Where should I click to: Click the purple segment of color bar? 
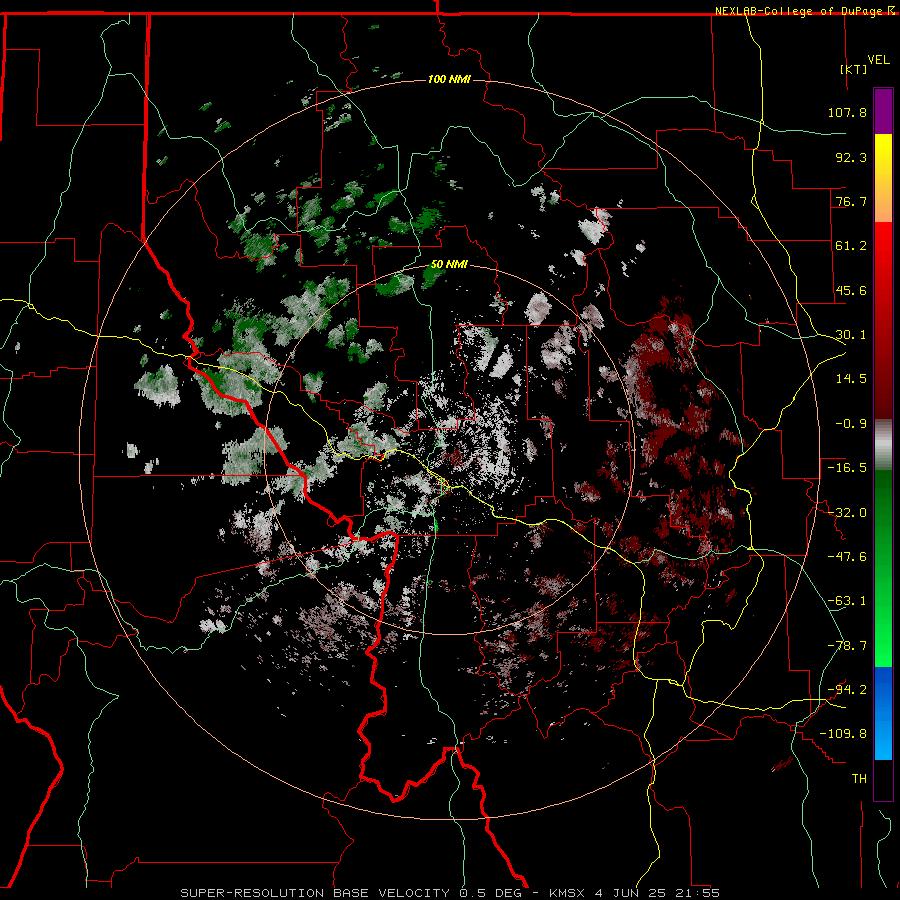[883, 111]
